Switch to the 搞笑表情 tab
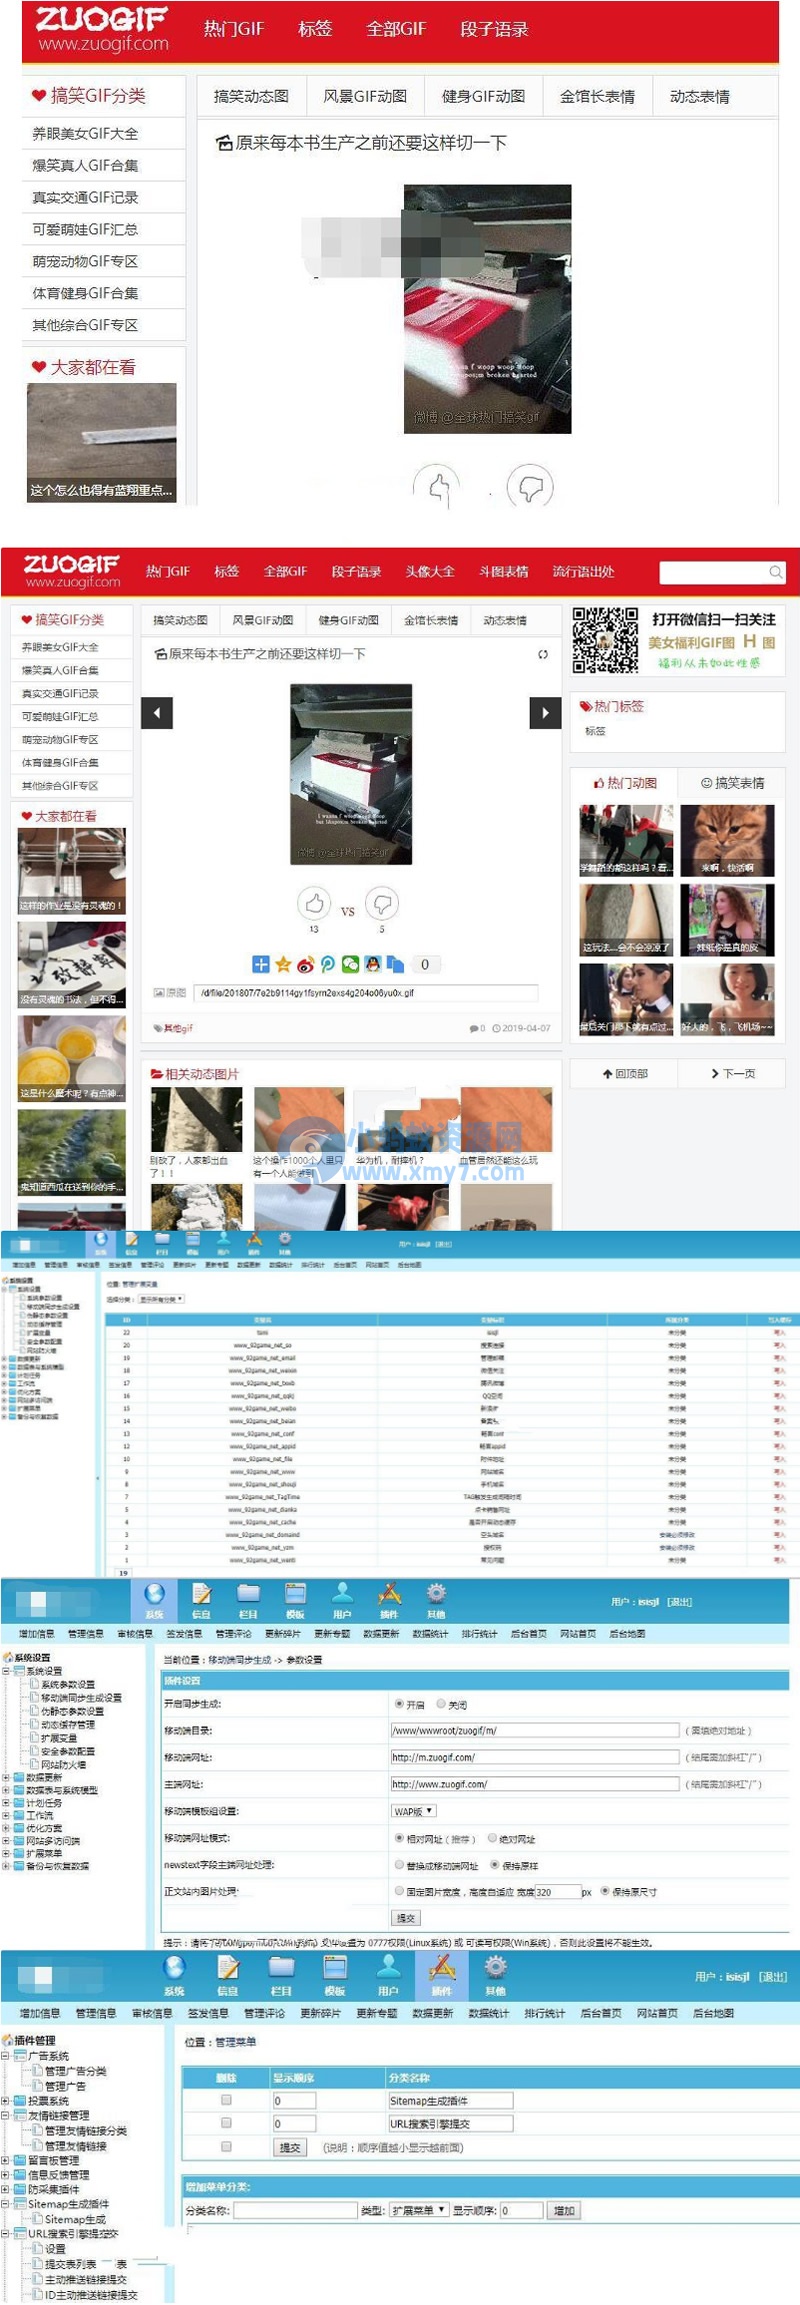800x2305 pixels. [x=732, y=783]
